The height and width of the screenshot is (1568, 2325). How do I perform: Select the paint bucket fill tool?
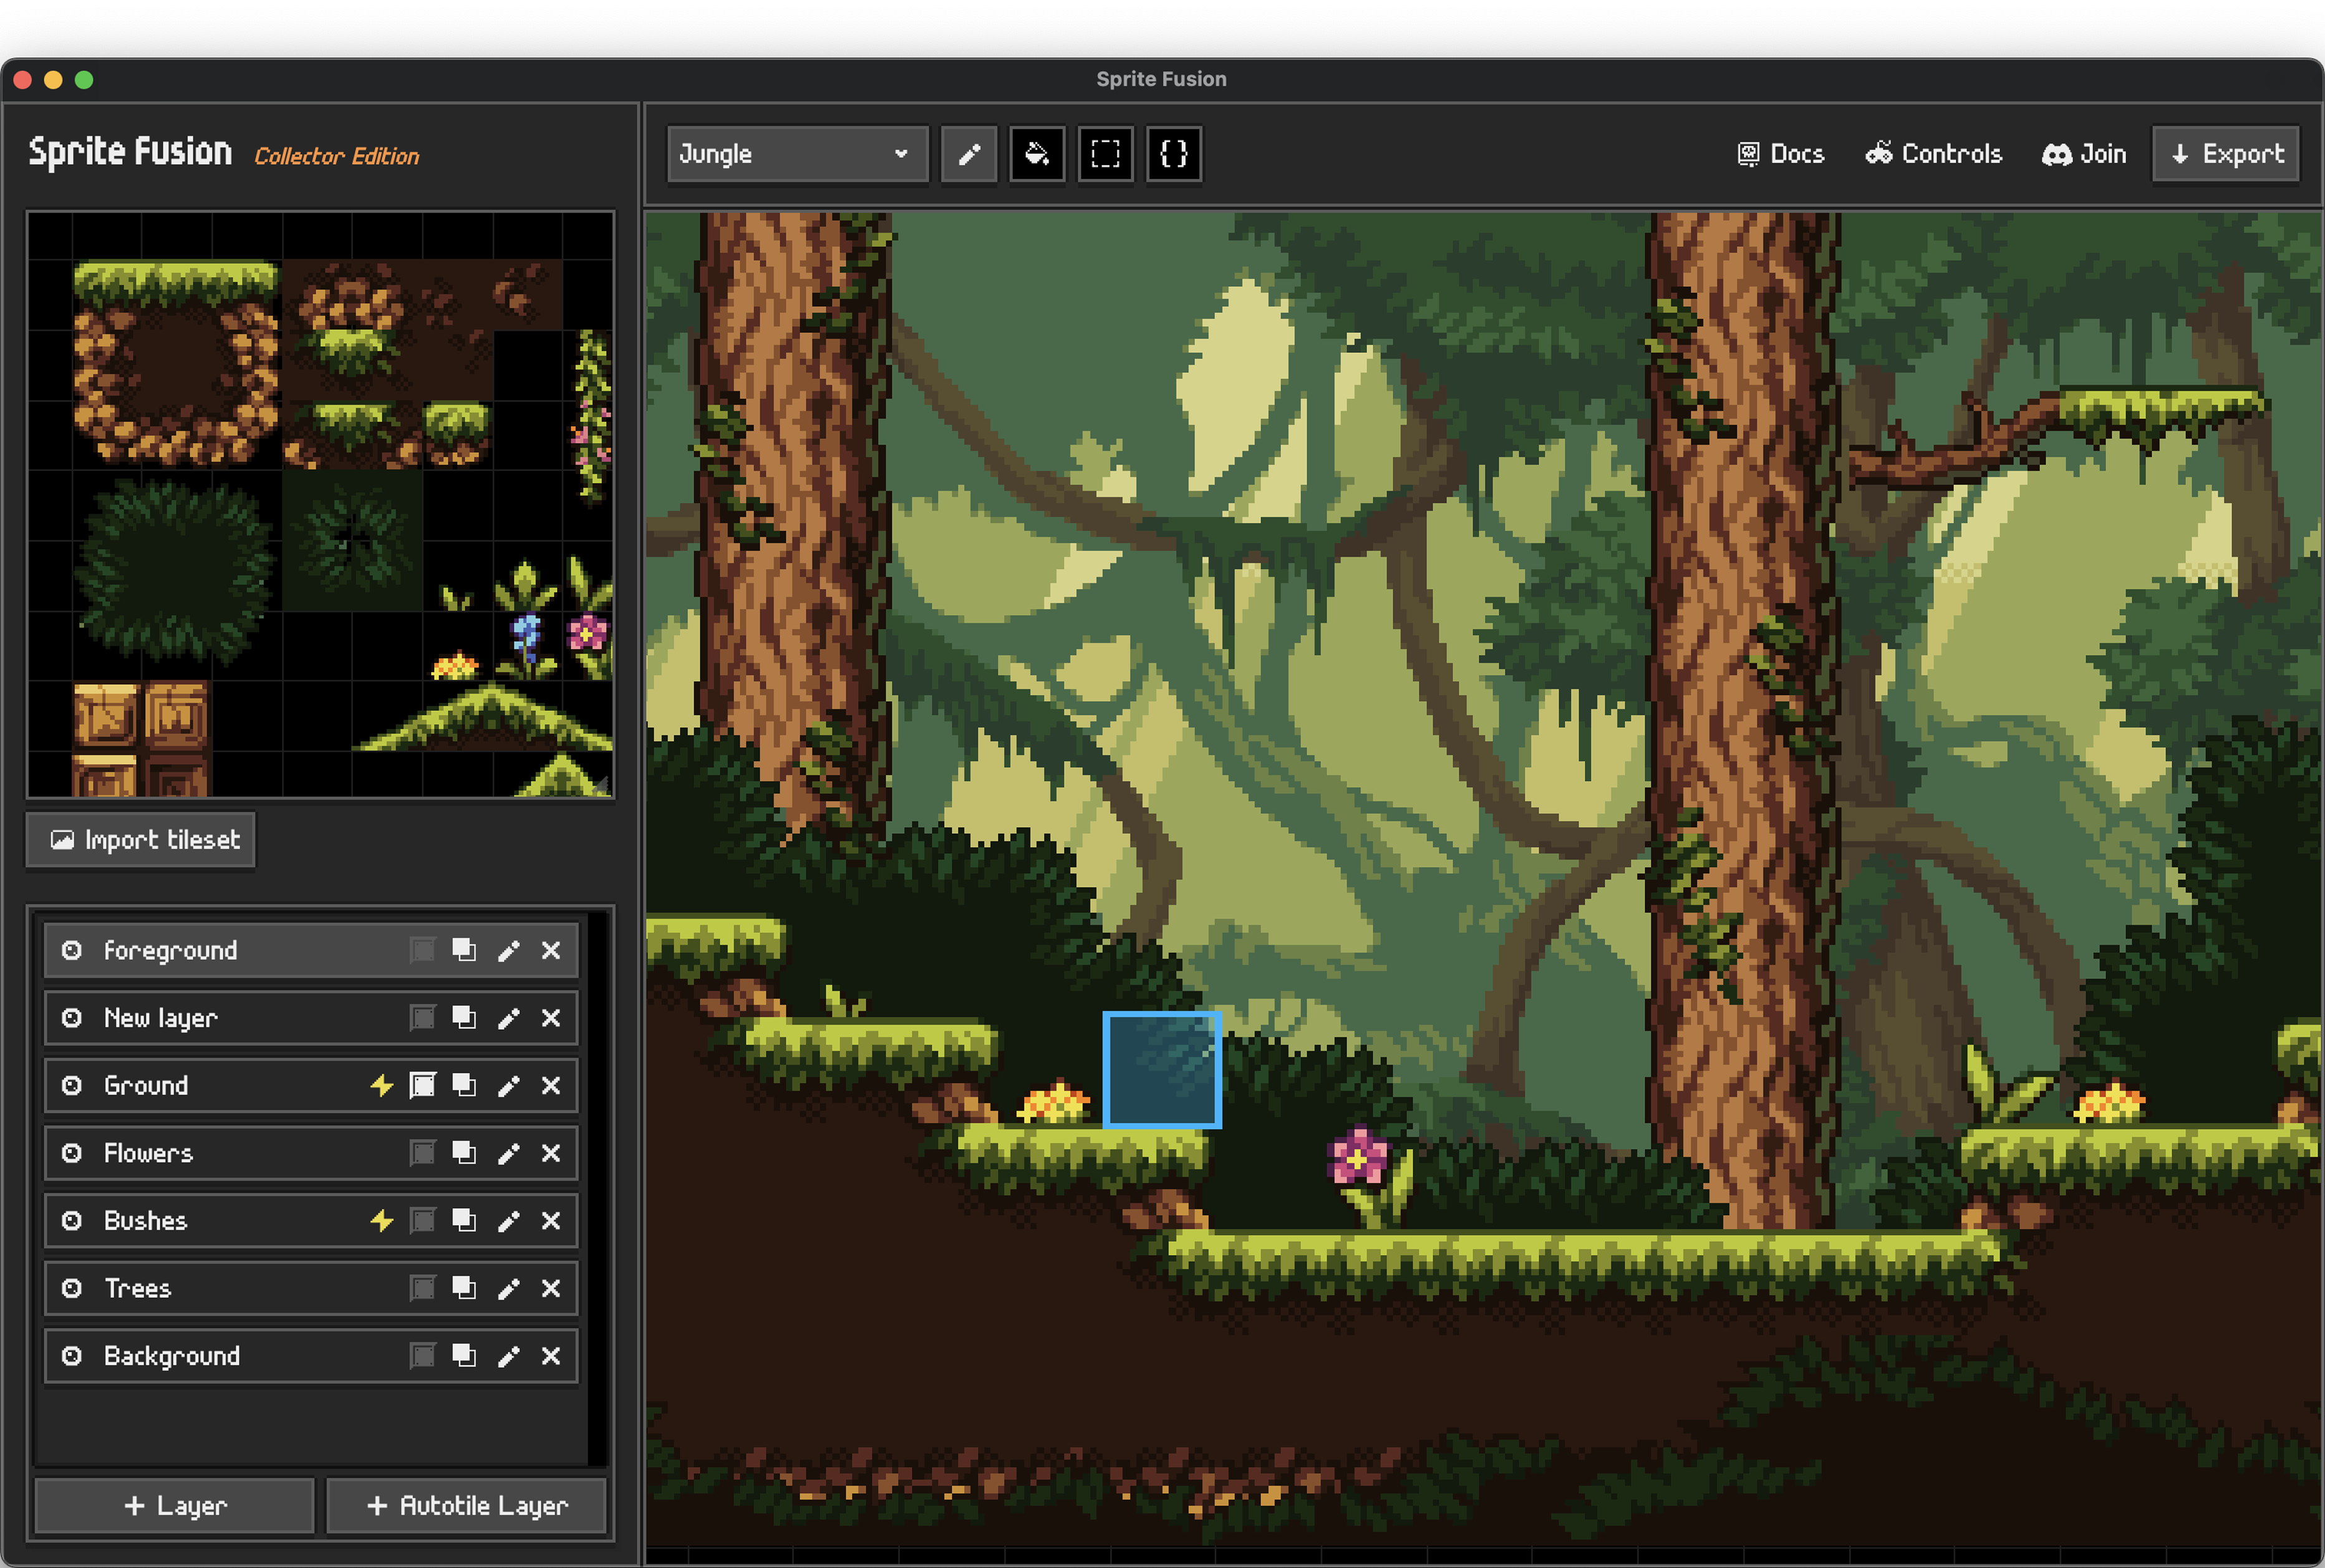[1037, 154]
